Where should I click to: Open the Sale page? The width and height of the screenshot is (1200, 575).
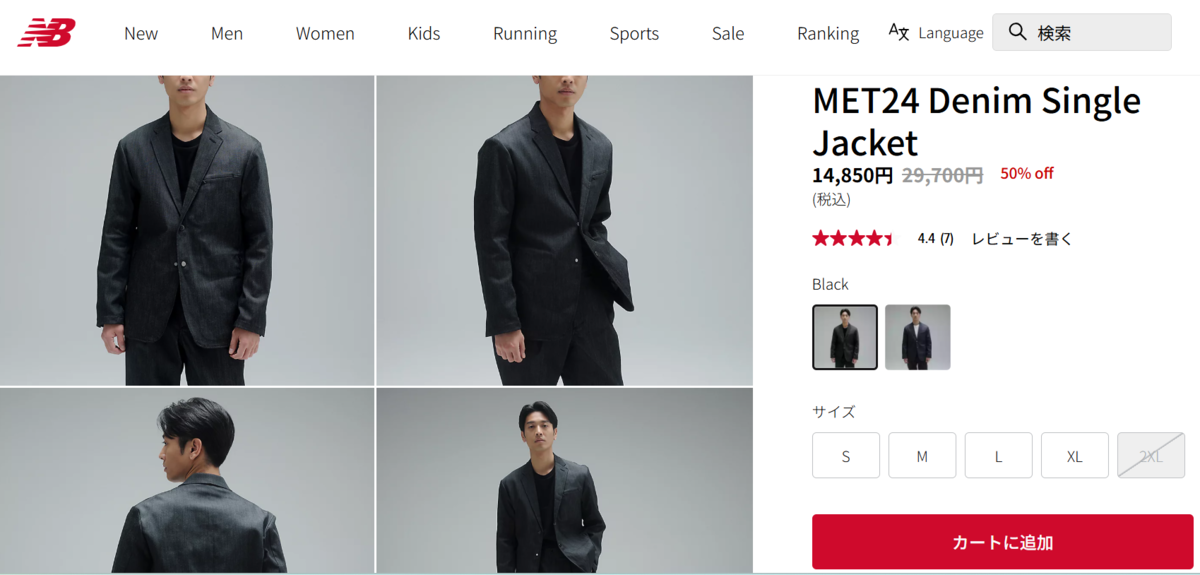(728, 33)
